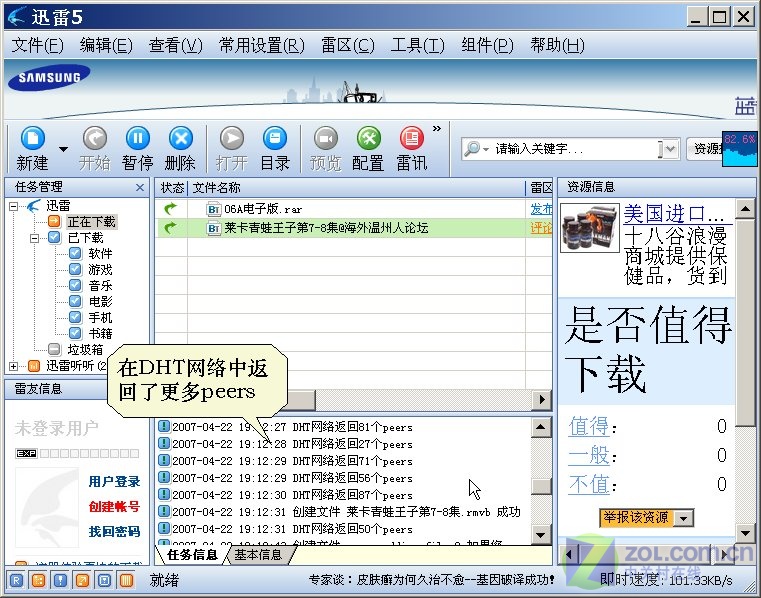Click the search magnifier icon
The image size is (761, 598).
coord(471,149)
